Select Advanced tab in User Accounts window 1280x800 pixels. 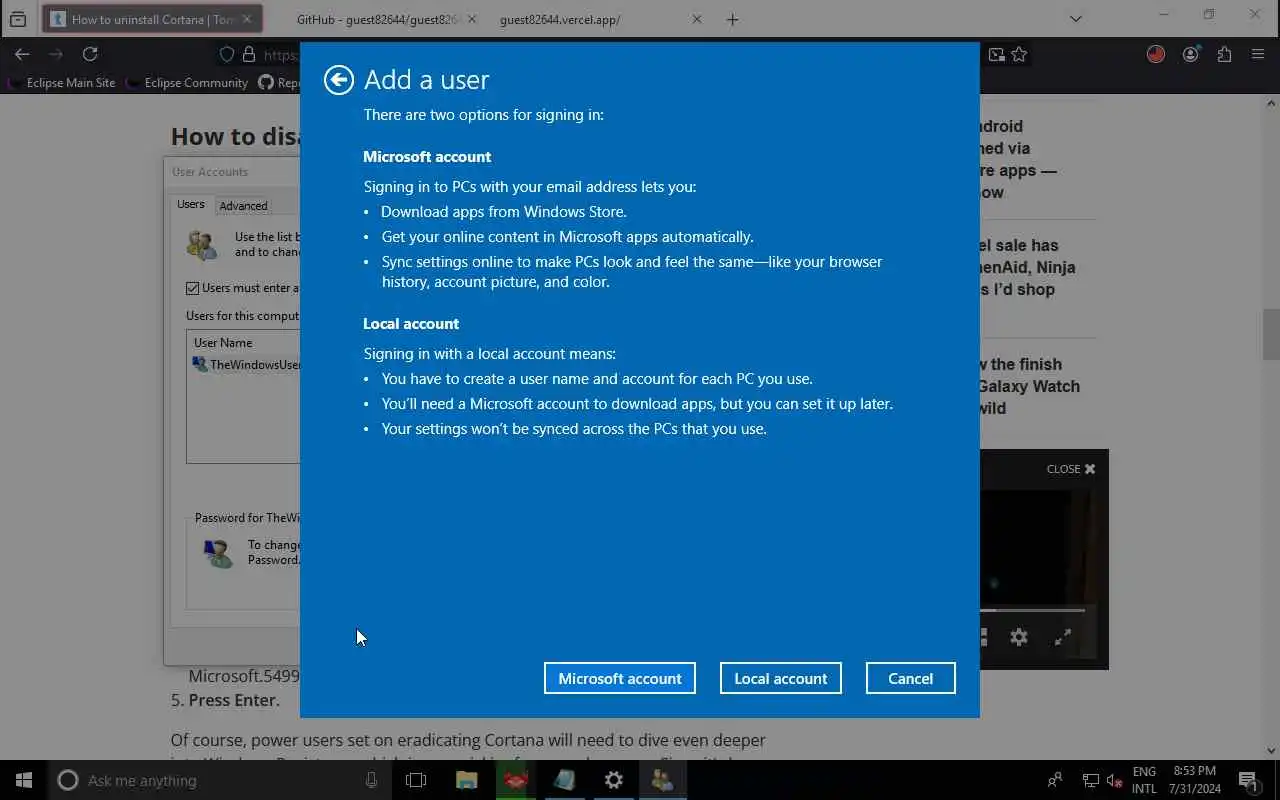243,205
